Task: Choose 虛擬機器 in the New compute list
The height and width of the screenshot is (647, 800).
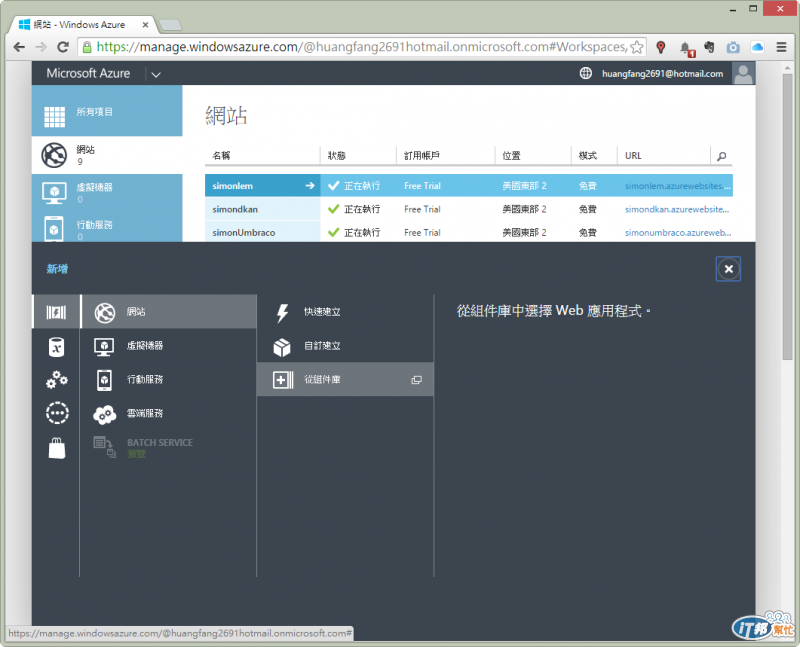Action: tap(169, 346)
